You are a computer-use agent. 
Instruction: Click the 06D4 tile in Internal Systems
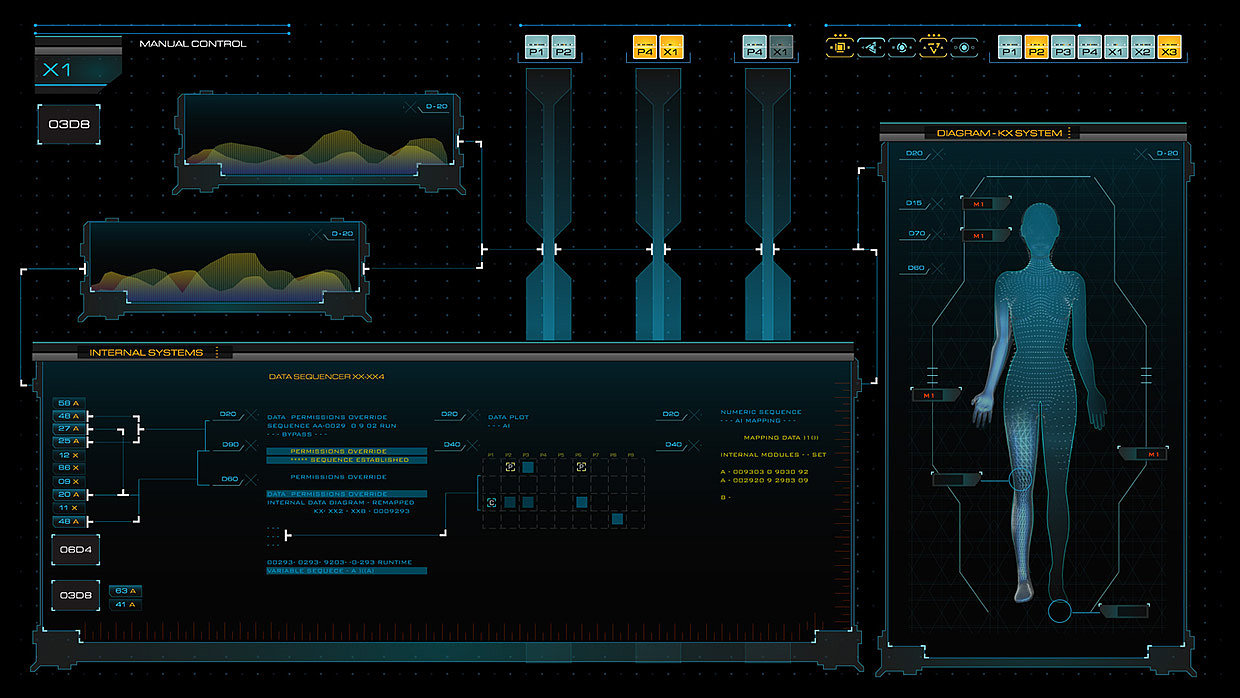pos(75,550)
